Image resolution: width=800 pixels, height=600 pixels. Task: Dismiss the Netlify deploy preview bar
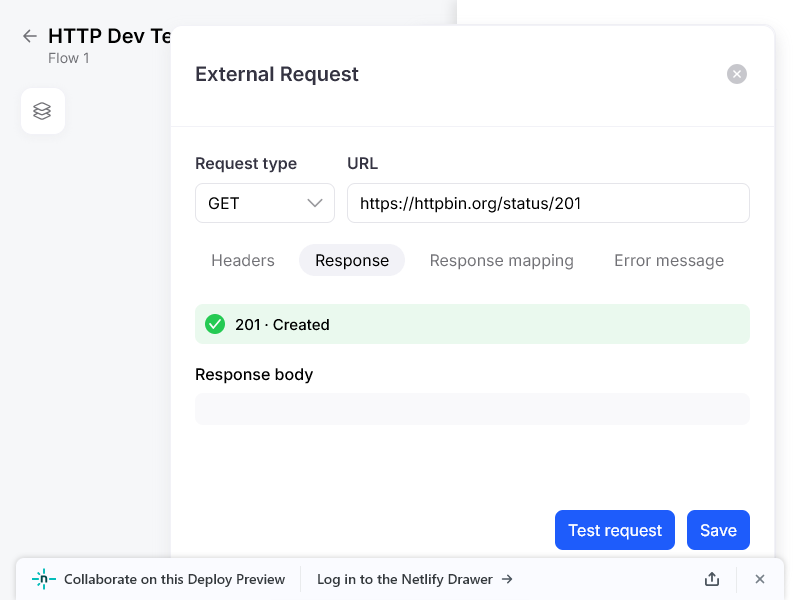(x=760, y=579)
